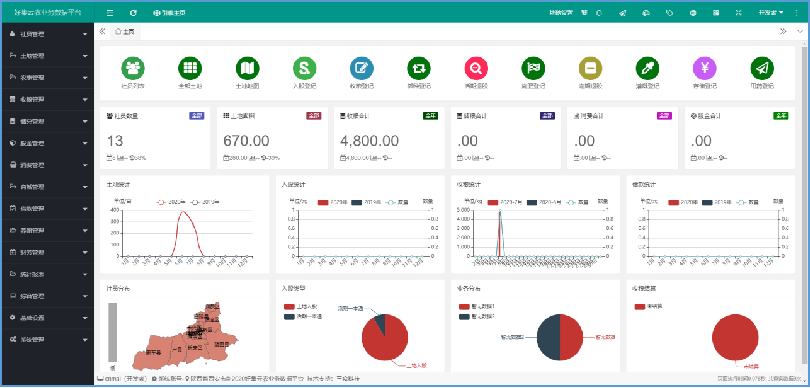Open the green S-letter shortcut icon
This screenshot has height=388, width=810.
pyautogui.click(x=305, y=68)
